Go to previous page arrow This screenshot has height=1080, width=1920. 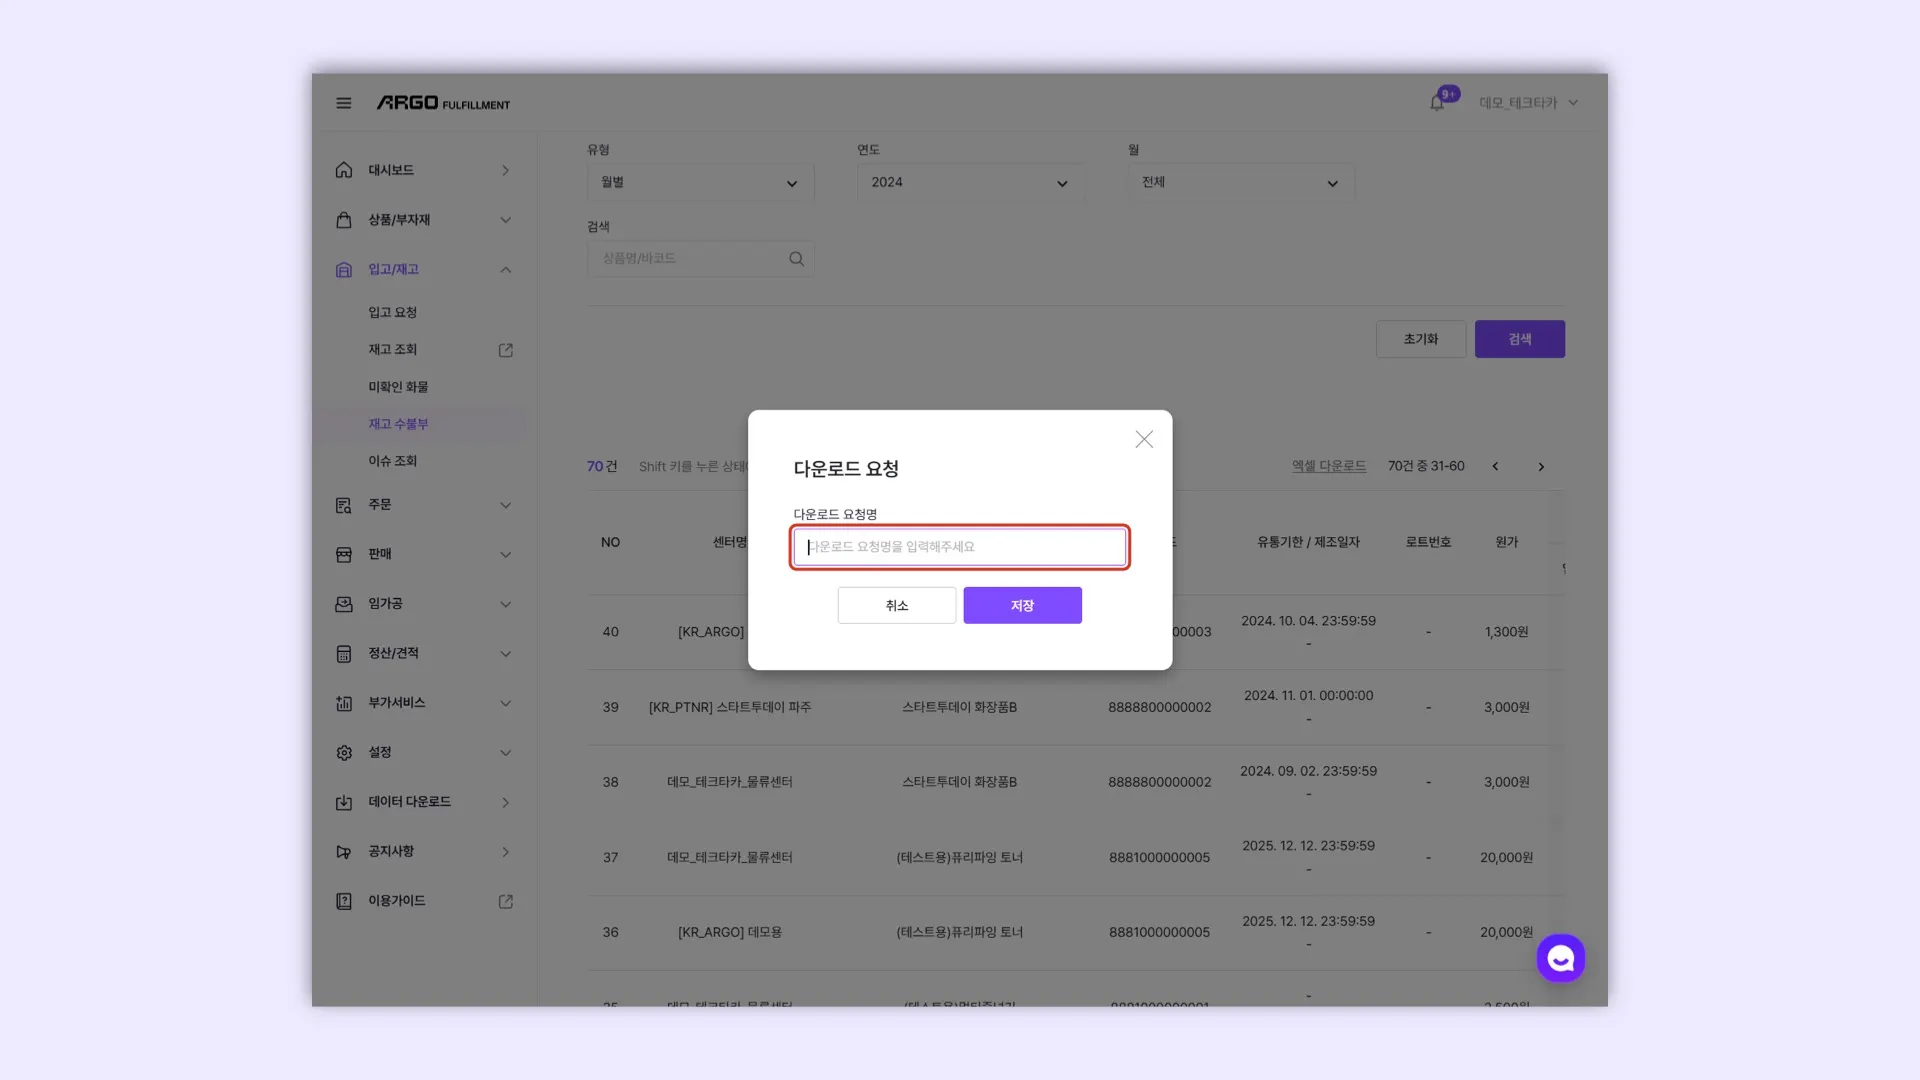(1495, 467)
